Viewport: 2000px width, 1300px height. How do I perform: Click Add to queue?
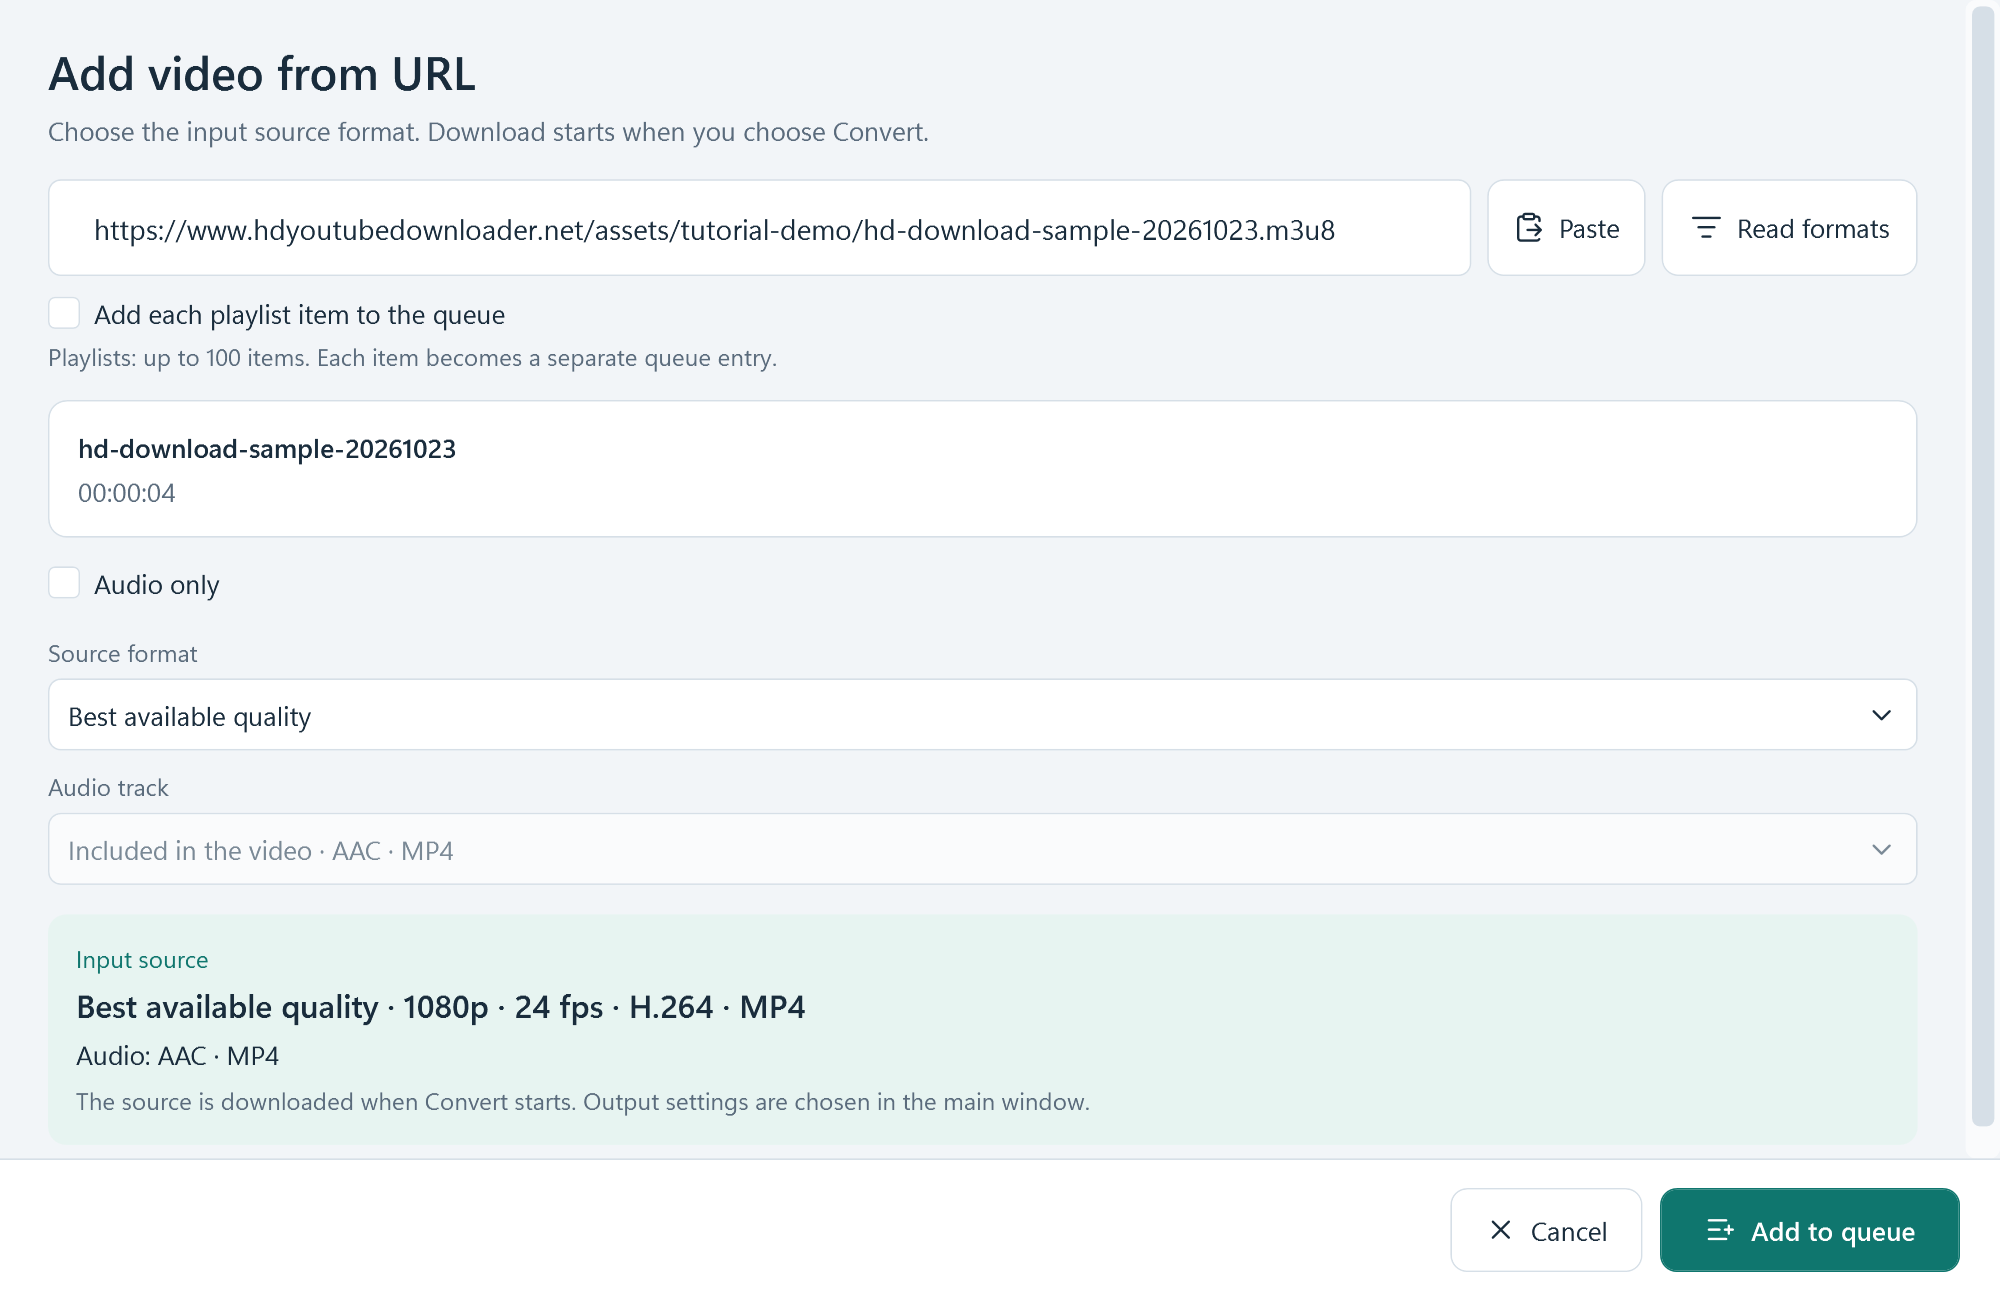pyautogui.click(x=1809, y=1230)
